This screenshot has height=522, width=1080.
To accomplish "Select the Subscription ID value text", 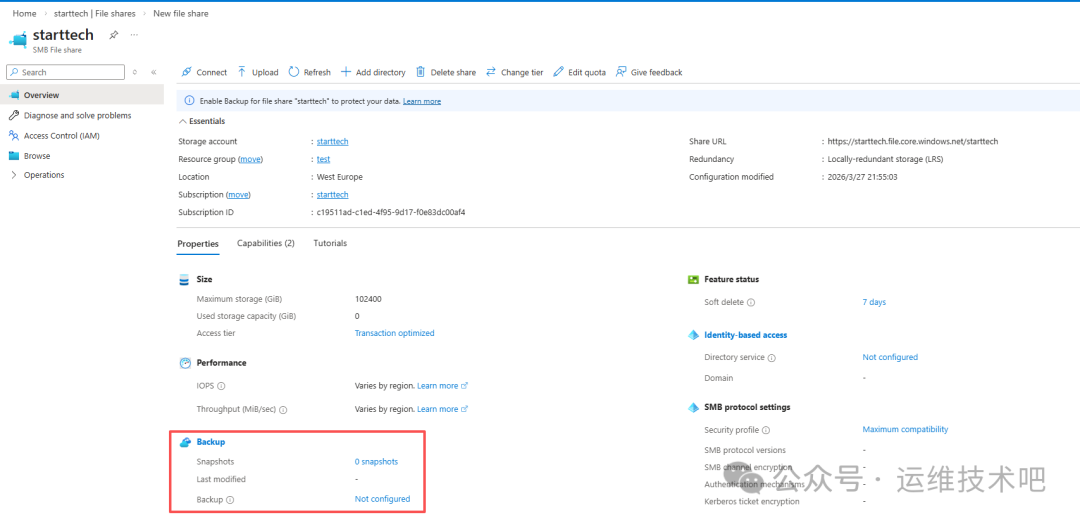I will 391,213.
